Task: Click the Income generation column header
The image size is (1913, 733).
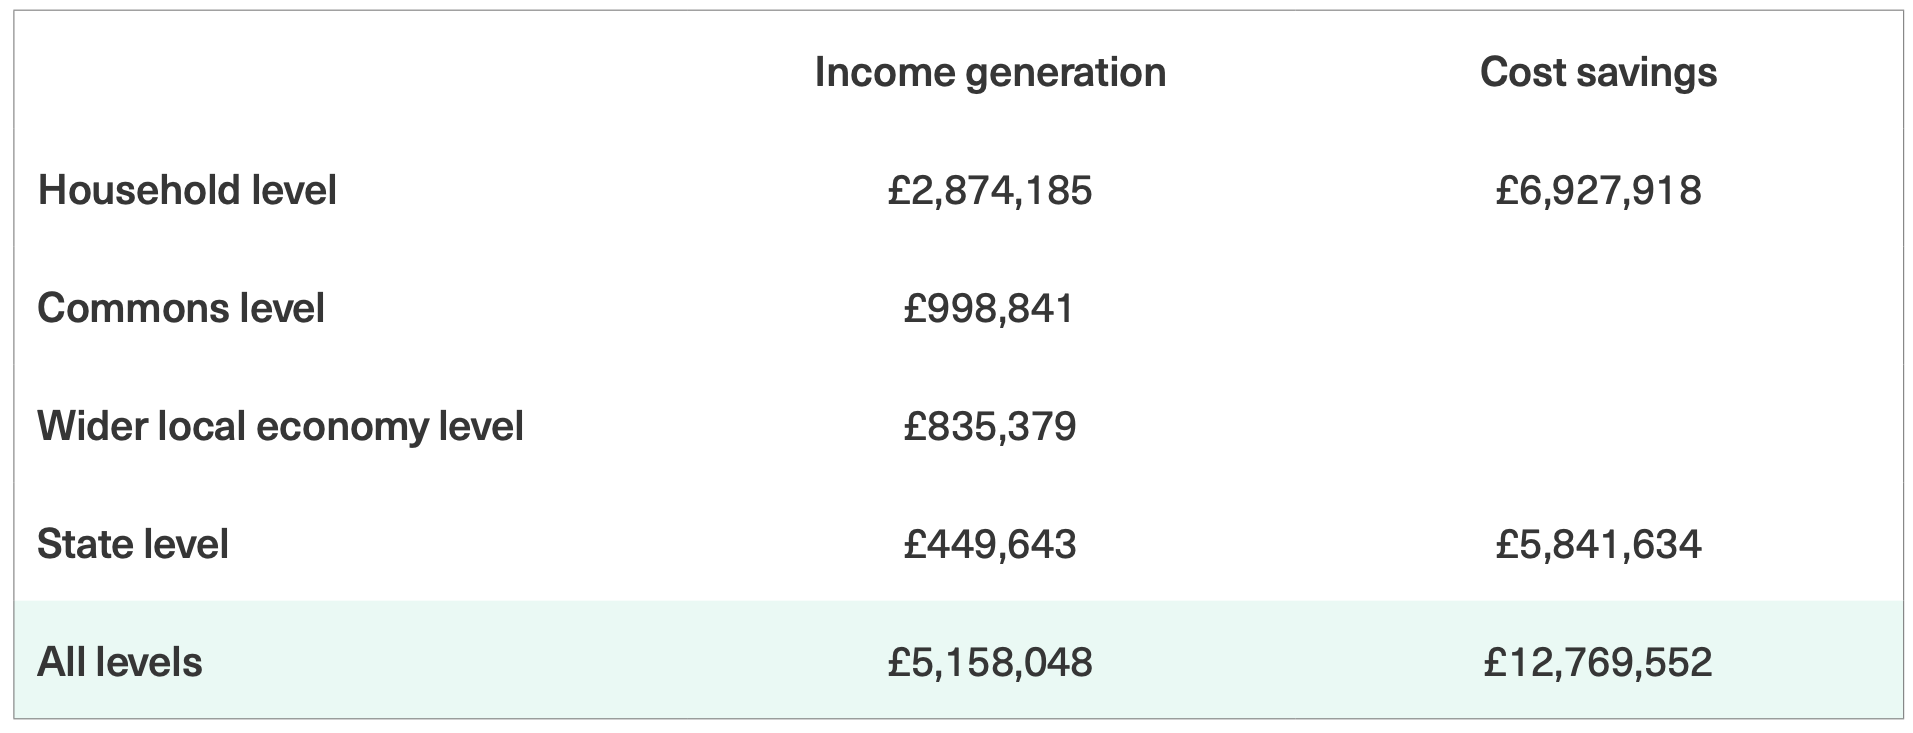Action: (x=990, y=72)
